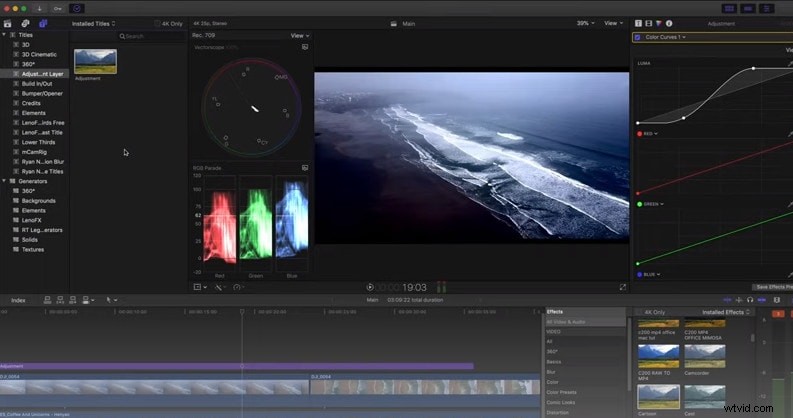793x418 pixels.
Task: Click the Vectorscope settings icon
Action: point(305,47)
